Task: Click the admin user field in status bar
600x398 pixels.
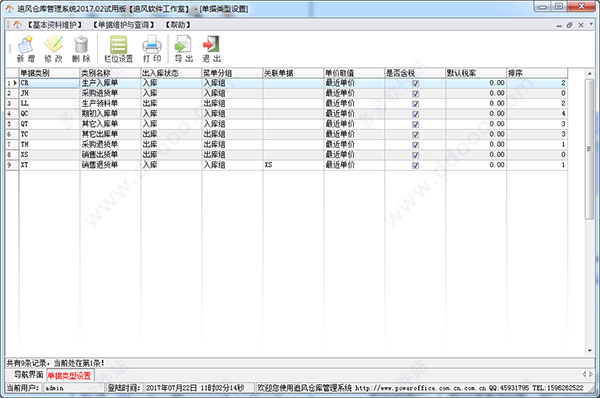Action: (x=74, y=388)
